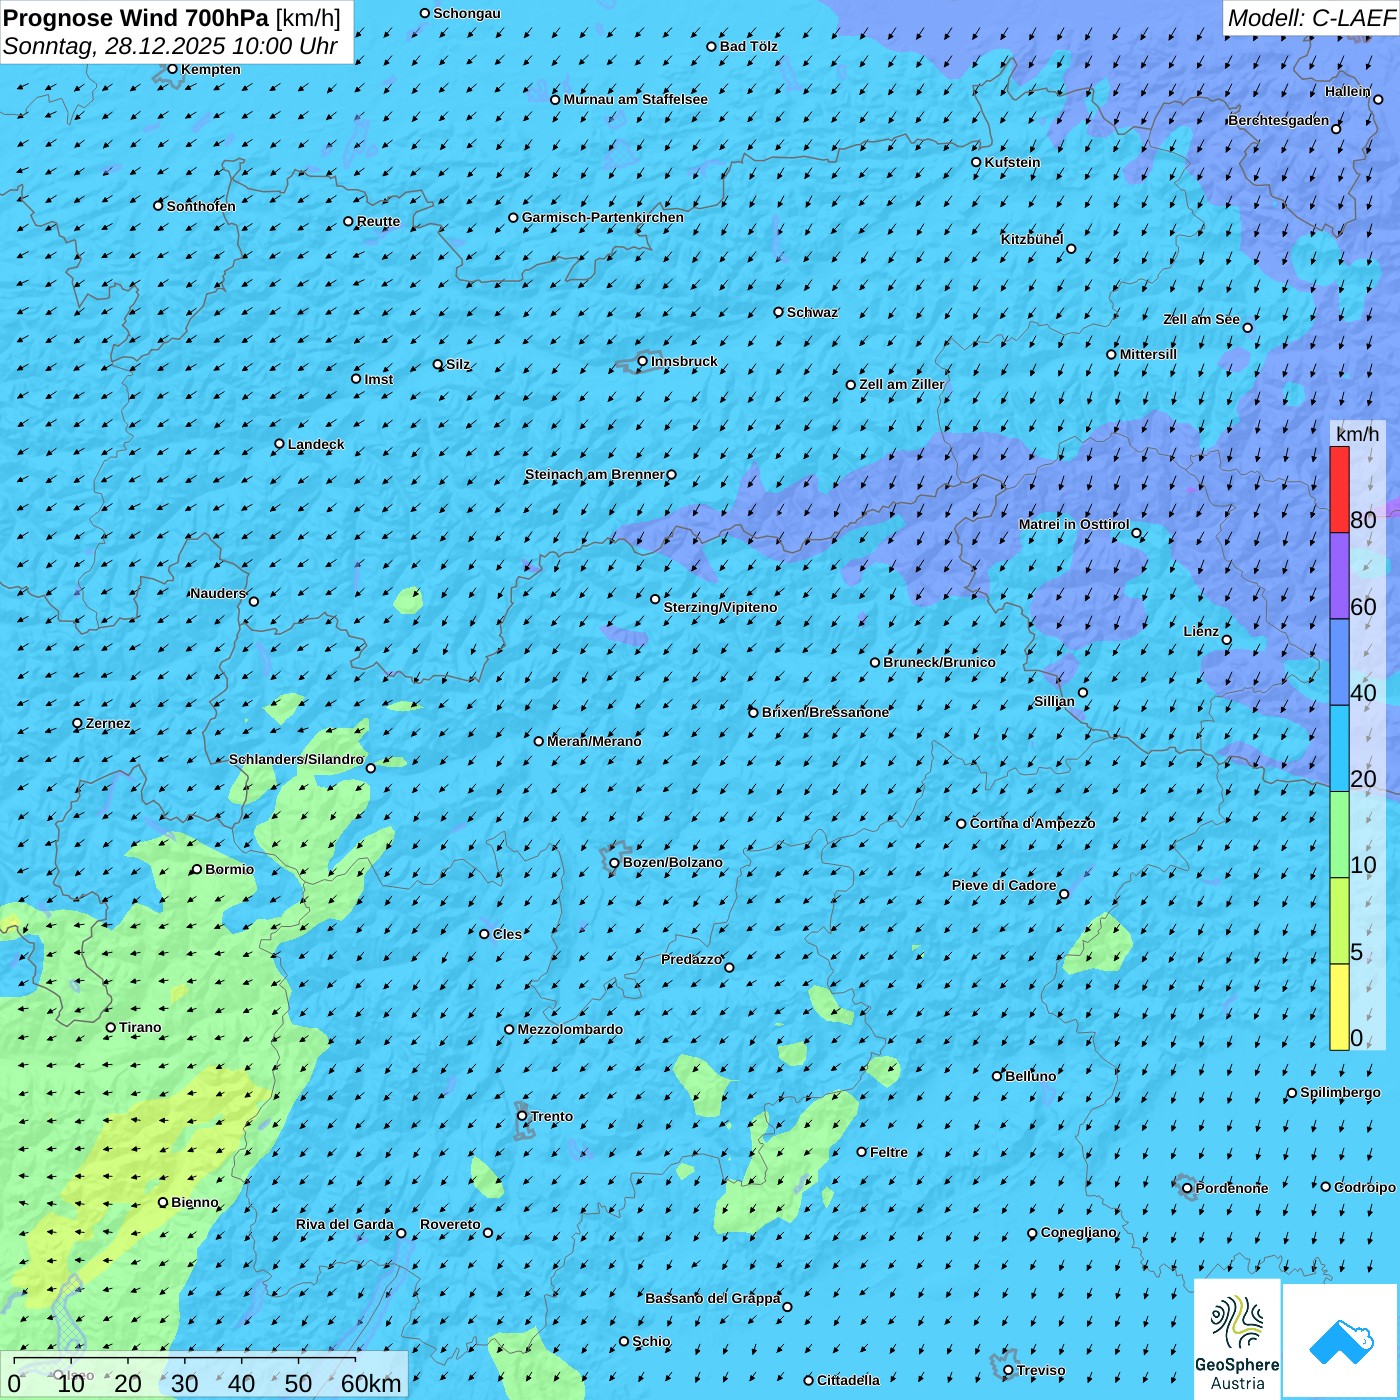Click the Codroipo label
The width and height of the screenshot is (1400, 1400).
pos(1365,1187)
